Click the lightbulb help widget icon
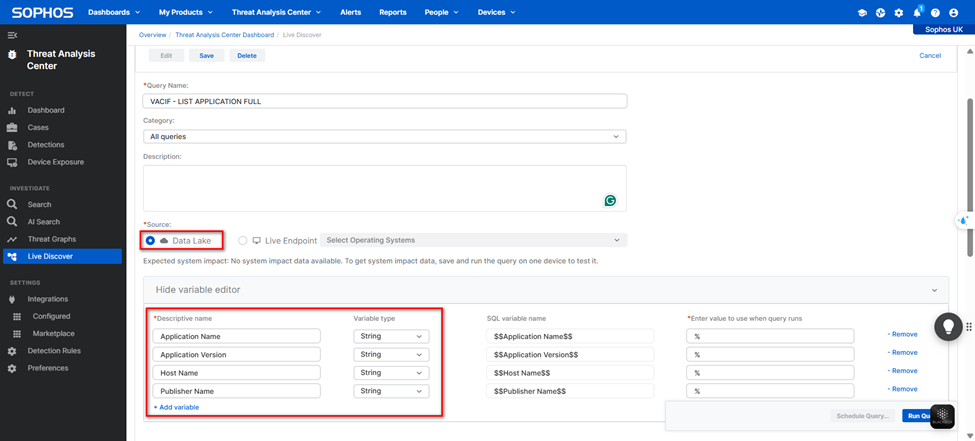Image resolution: width=975 pixels, height=441 pixels. [948, 327]
